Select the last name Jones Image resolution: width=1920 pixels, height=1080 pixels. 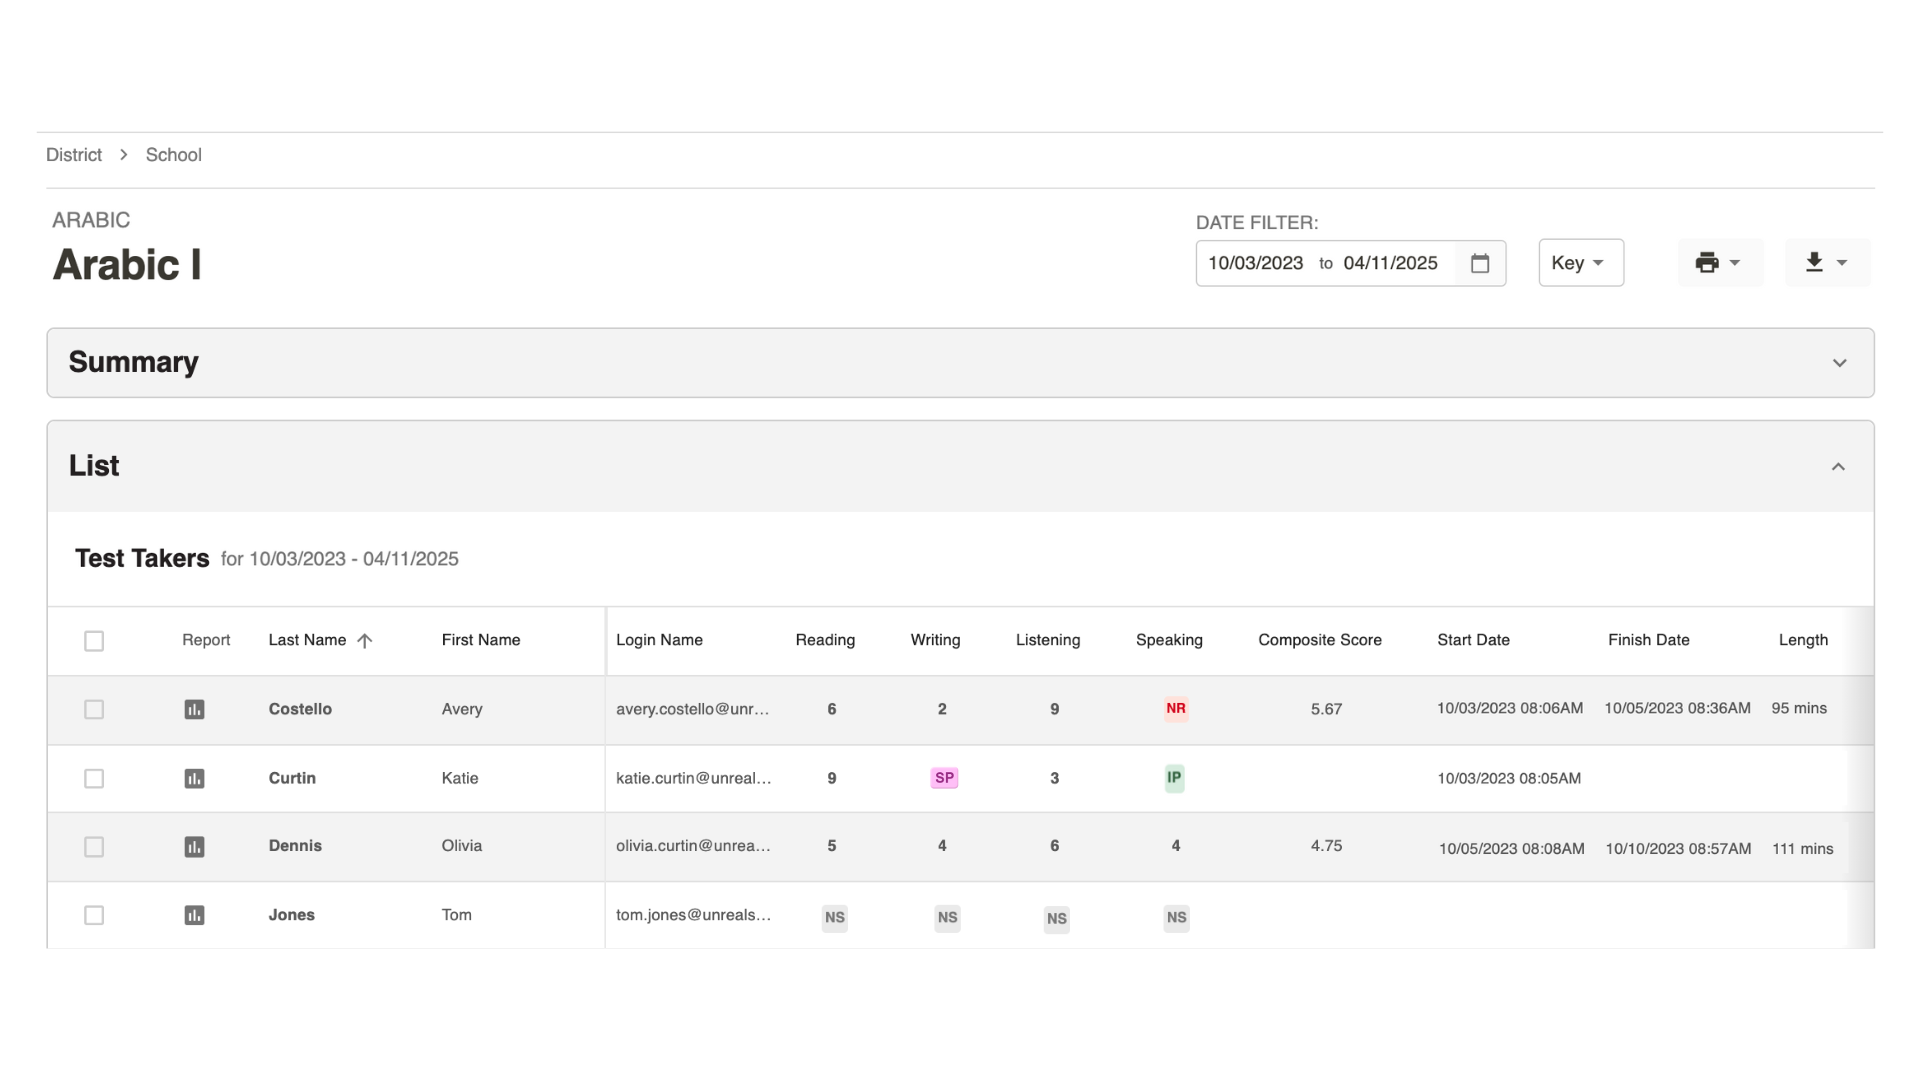291,915
